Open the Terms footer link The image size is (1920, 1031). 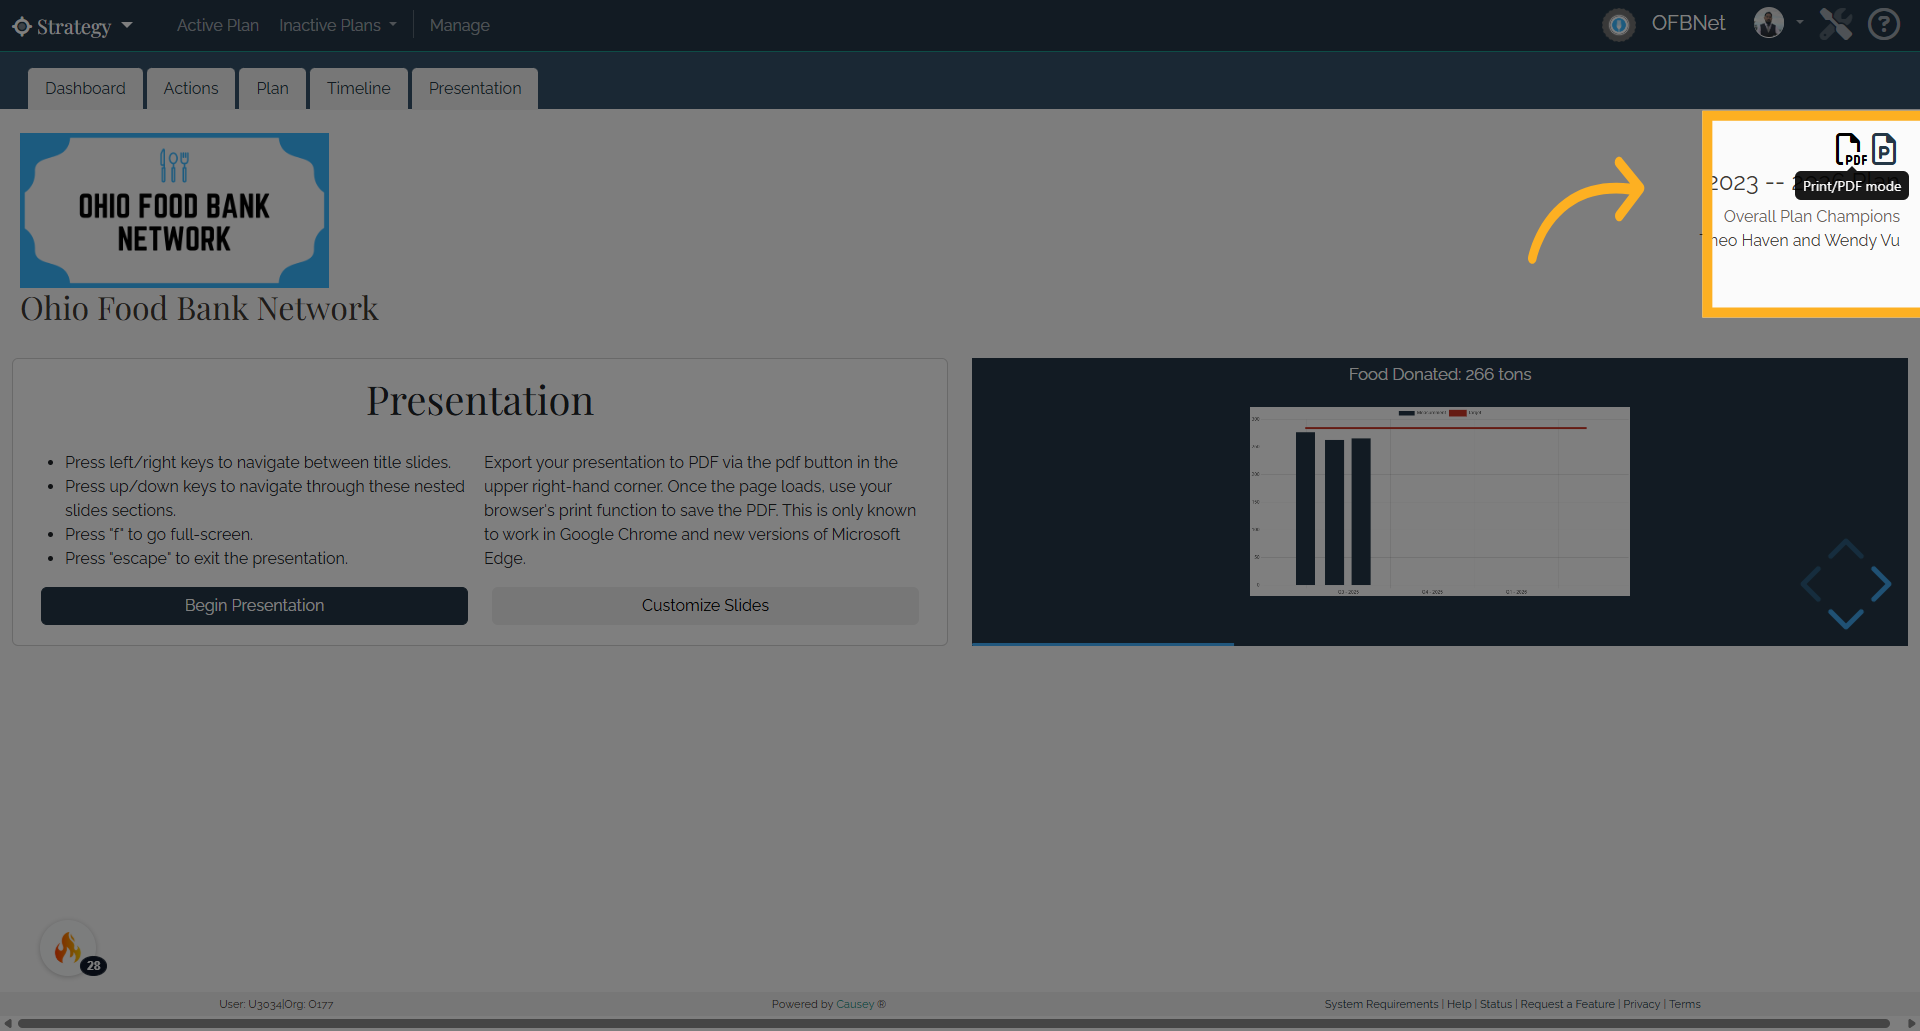pyautogui.click(x=1685, y=1004)
